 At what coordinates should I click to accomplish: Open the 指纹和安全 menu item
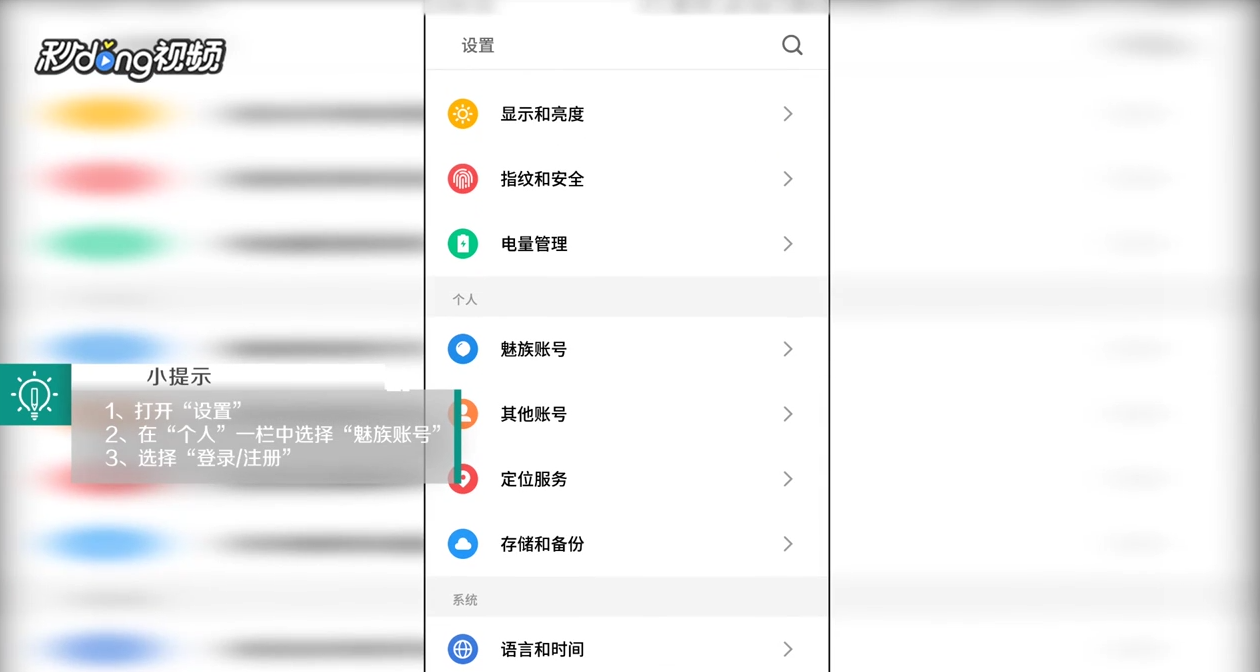click(x=542, y=179)
